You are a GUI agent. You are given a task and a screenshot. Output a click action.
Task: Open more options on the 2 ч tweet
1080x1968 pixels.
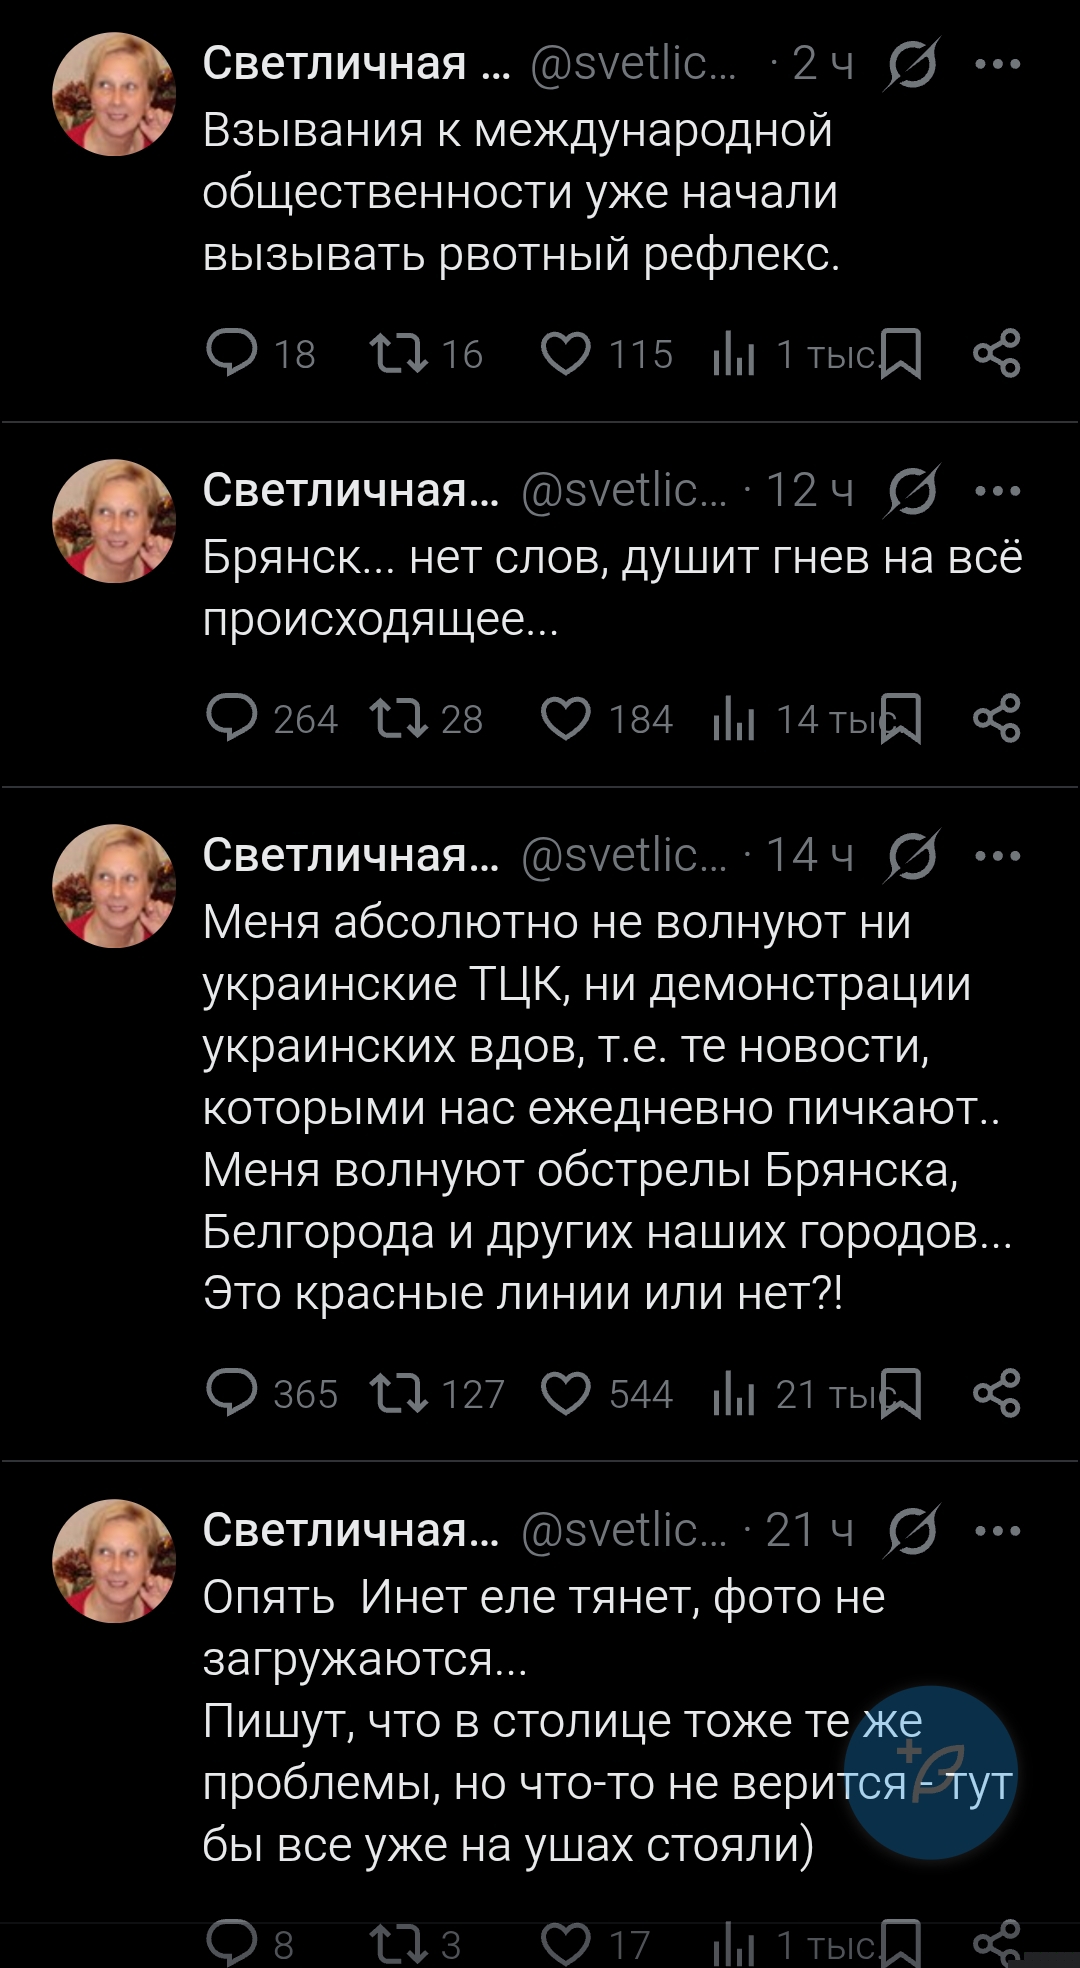tap(997, 65)
